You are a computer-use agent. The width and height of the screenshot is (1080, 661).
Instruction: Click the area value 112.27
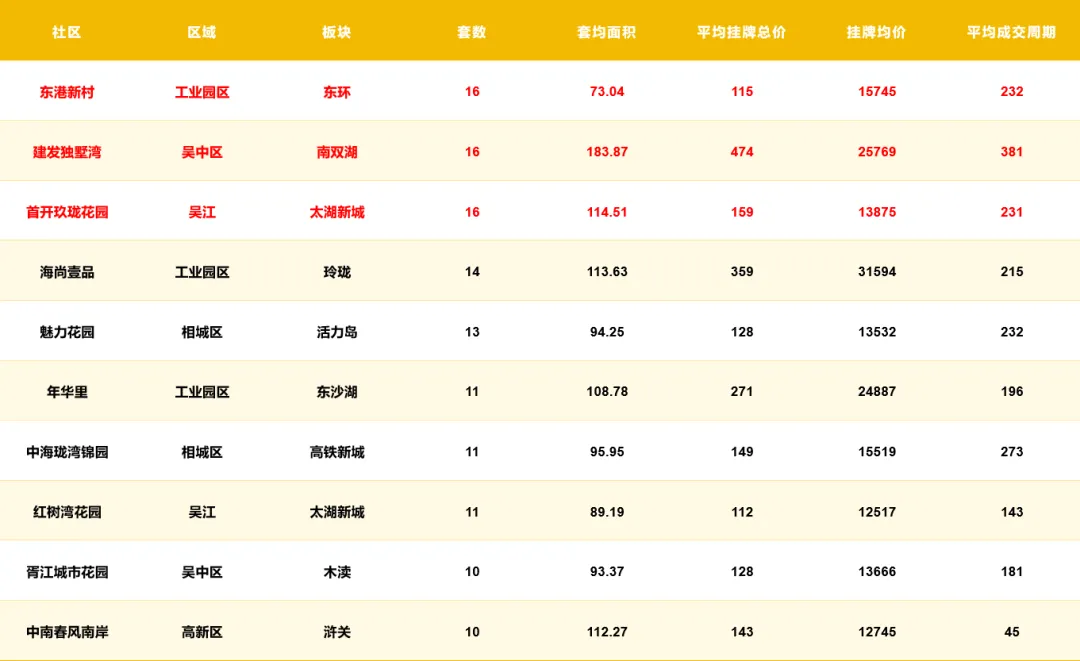(607, 631)
